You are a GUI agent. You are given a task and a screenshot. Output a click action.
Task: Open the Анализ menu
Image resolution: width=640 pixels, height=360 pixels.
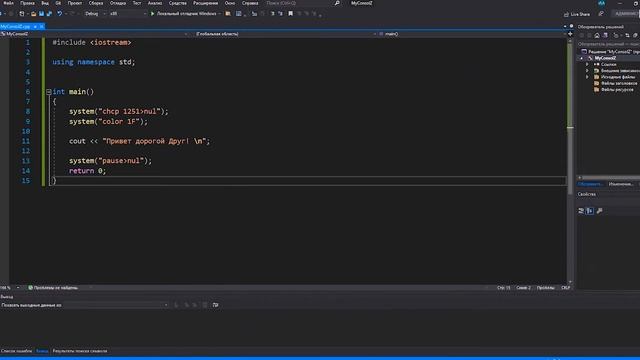coord(155,3)
